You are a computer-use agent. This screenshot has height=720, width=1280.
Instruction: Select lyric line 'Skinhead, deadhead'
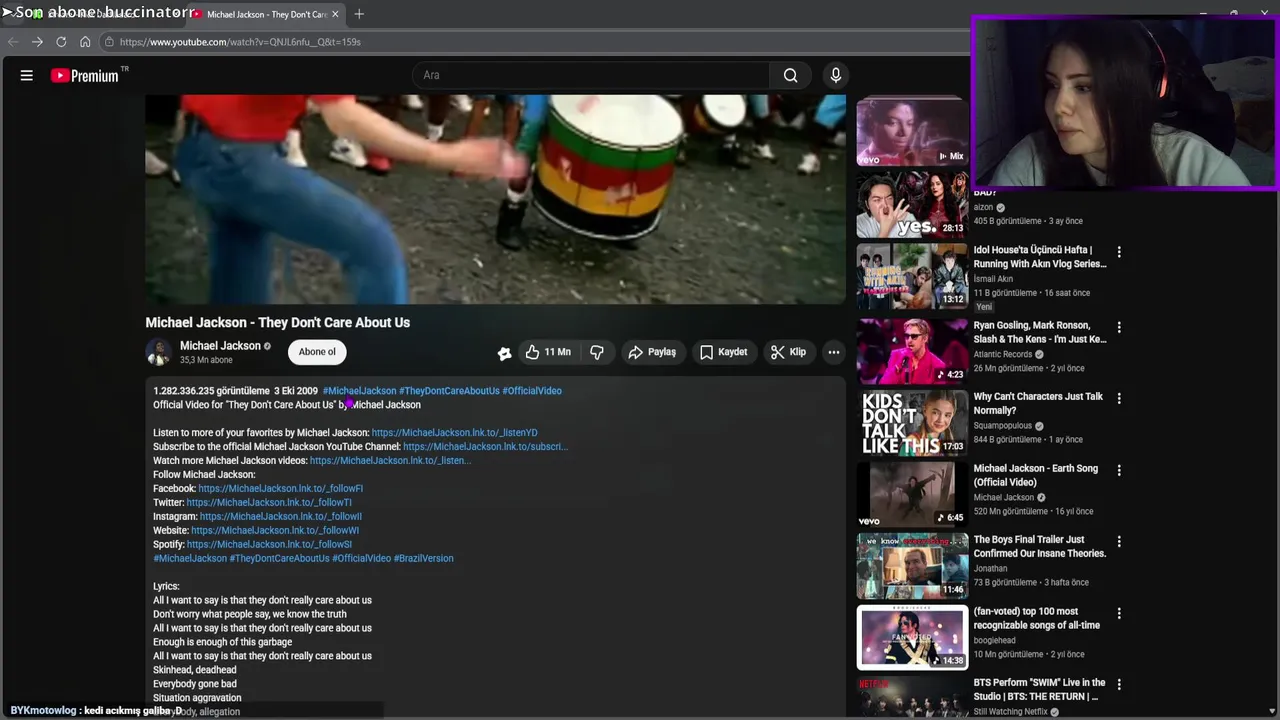click(x=195, y=670)
